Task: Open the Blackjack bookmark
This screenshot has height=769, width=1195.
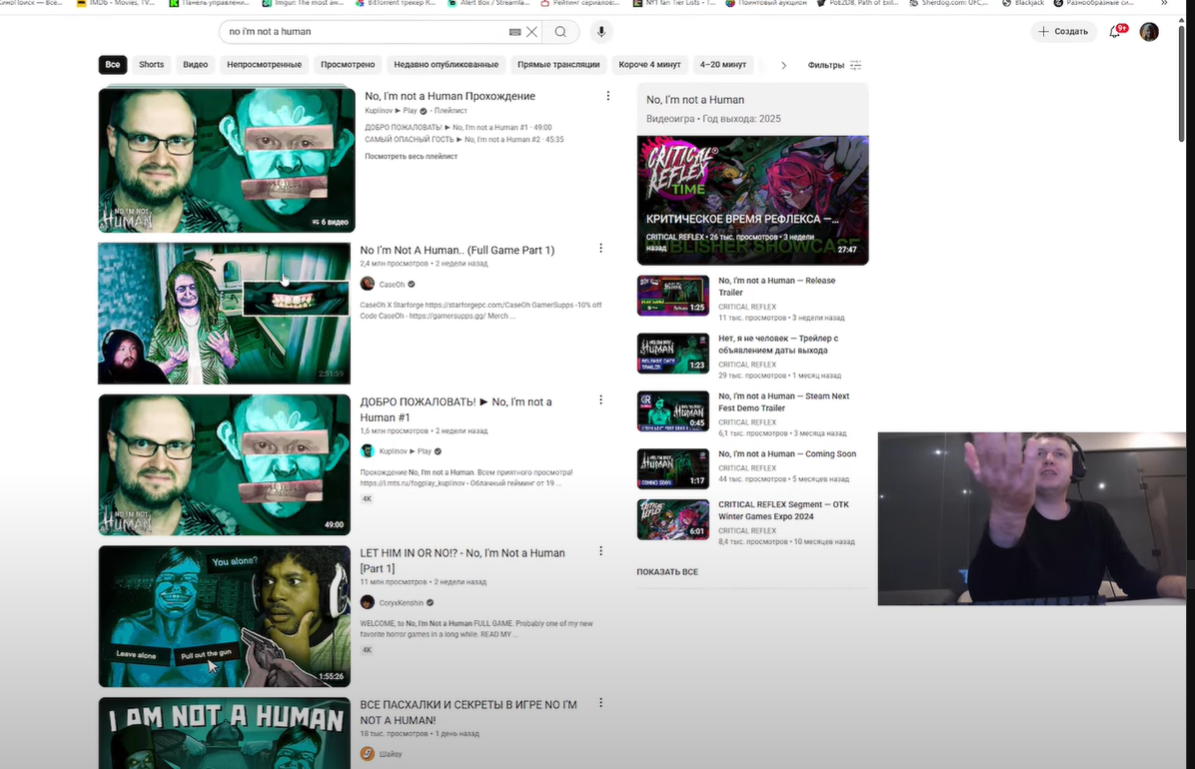Action: [1023, 3]
